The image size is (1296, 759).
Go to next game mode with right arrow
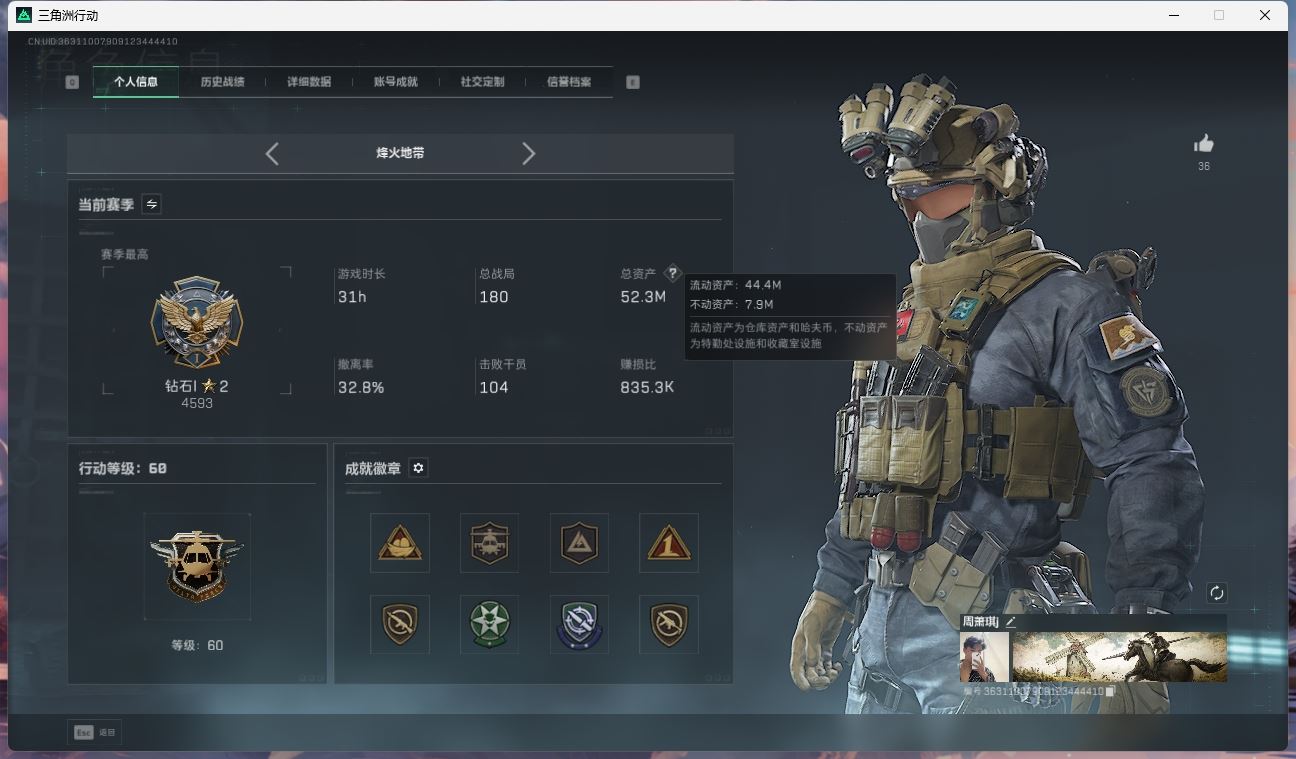click(x=528, y=153)
